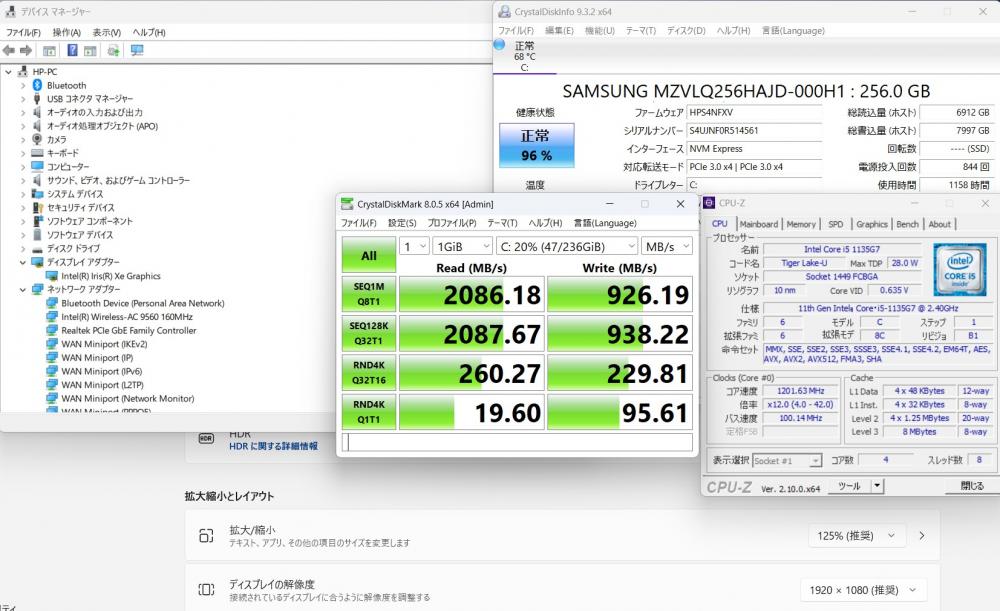Click the Bluetooth category icon in device tree
The image size is (1000, 611).
pos(37,85)
